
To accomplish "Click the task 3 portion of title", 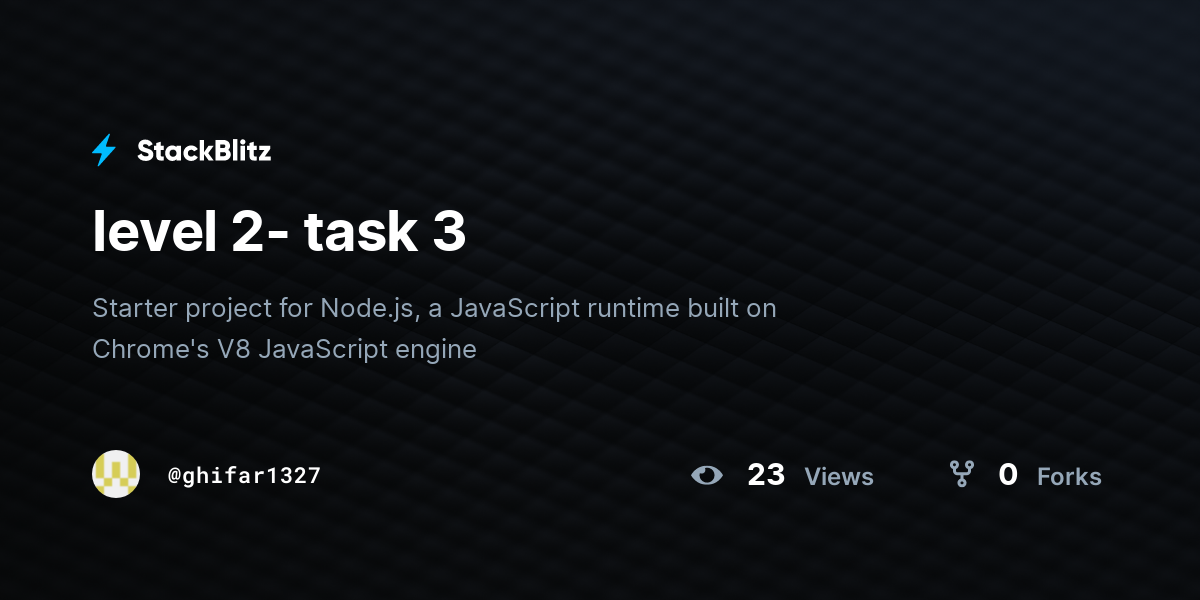I will click(385, 231).
